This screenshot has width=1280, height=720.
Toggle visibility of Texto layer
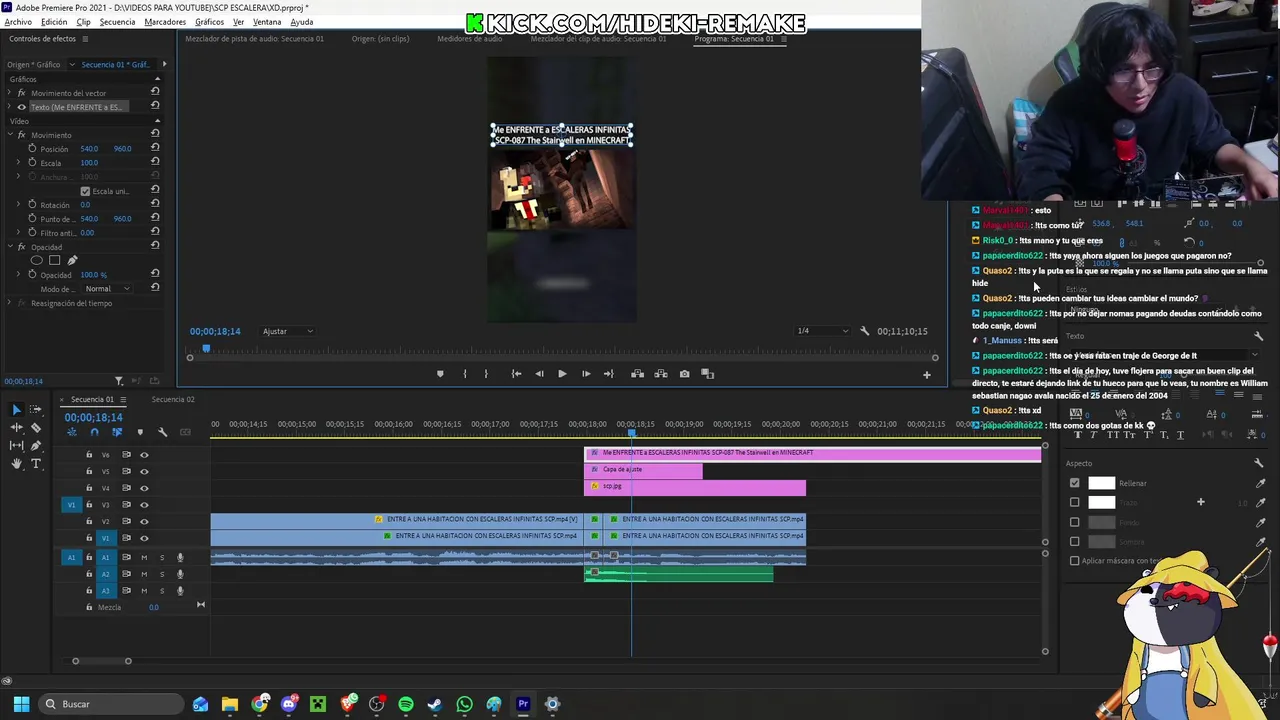point(21,107)
